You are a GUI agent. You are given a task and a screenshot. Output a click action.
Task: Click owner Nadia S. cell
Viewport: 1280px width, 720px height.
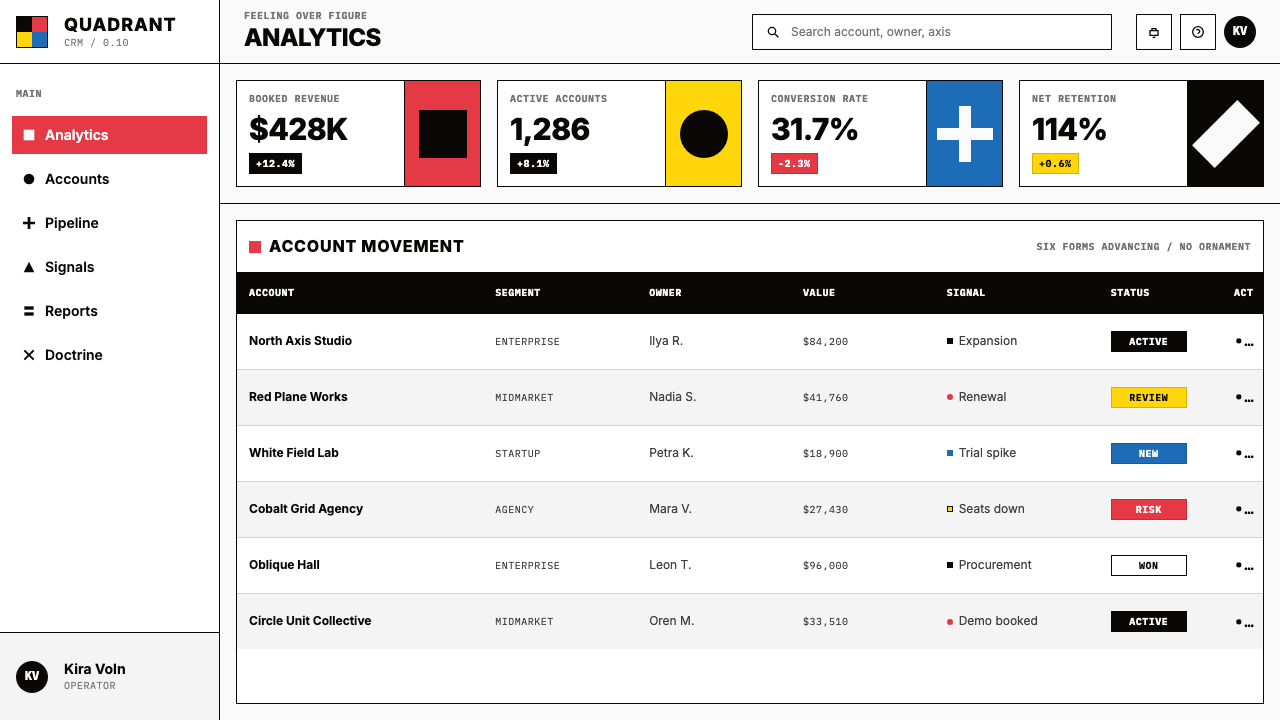[672, 397]
